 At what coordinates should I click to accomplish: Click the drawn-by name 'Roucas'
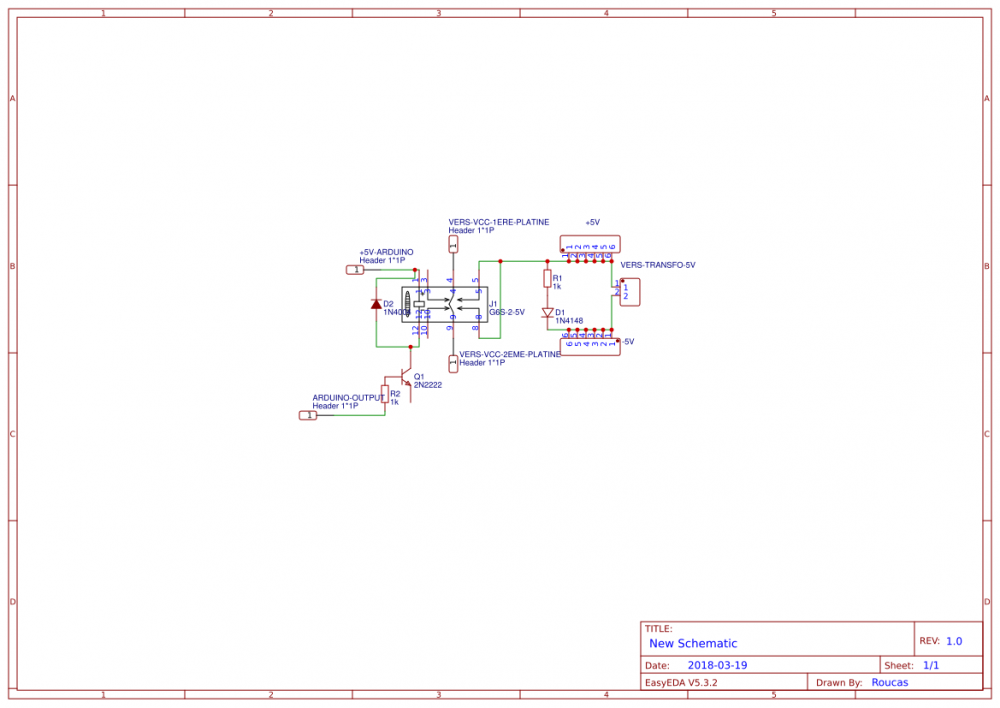[890, 682]
